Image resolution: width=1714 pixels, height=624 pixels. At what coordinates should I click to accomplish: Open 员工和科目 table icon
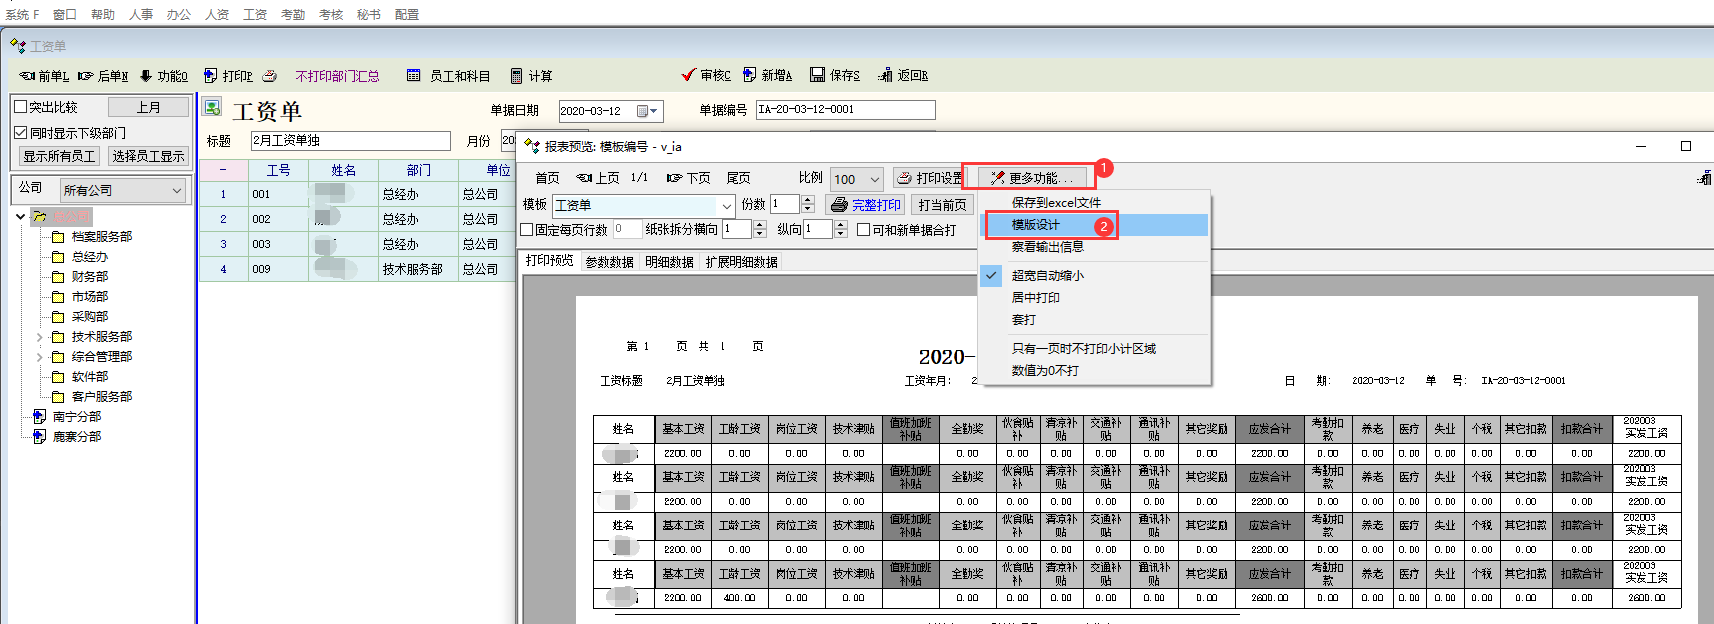pos(413,76)
